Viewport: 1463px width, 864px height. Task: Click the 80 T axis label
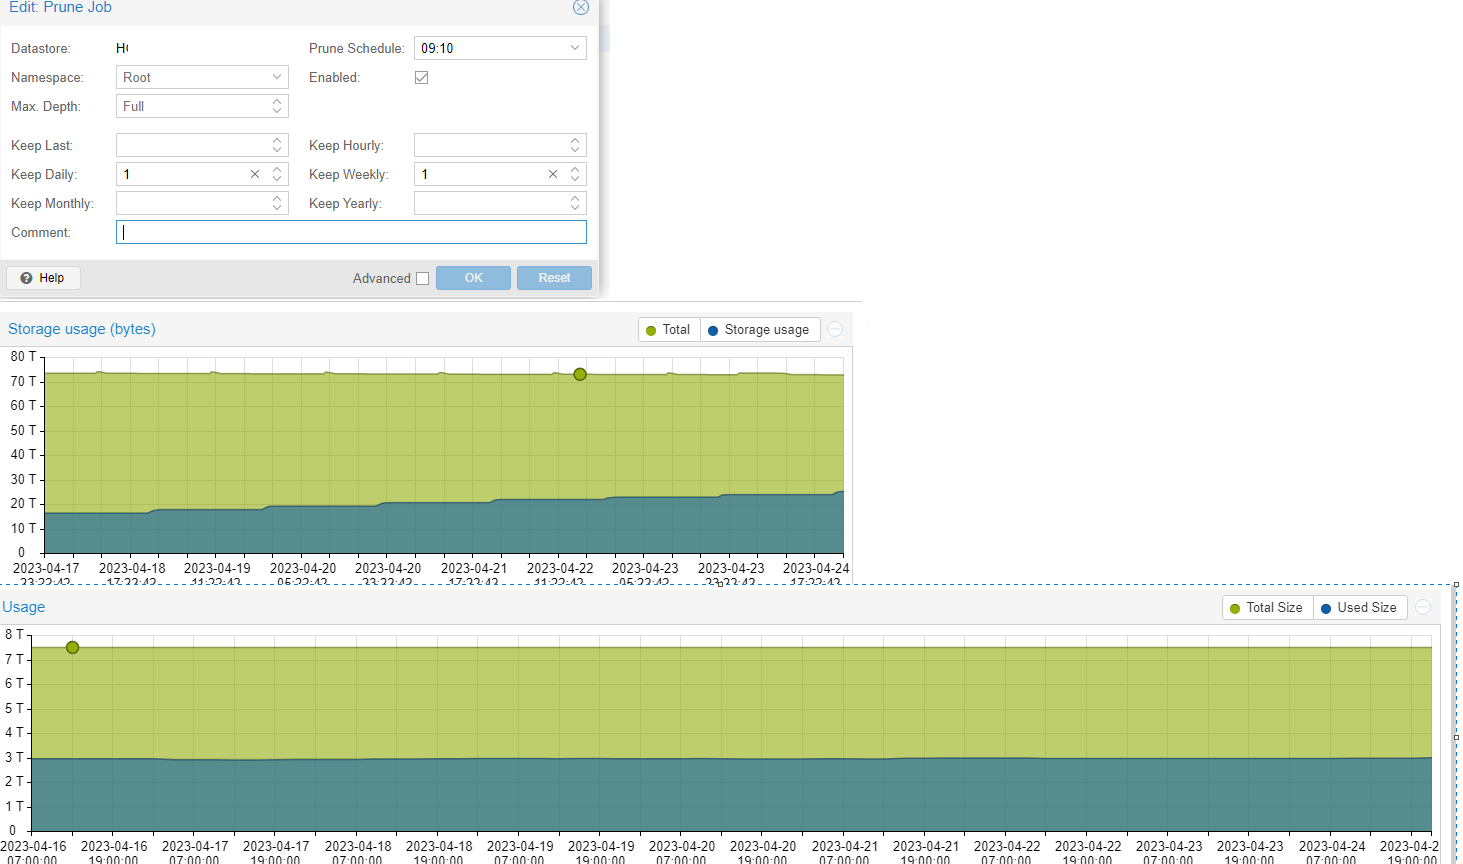pyautogui.click(x=23, y=356)
